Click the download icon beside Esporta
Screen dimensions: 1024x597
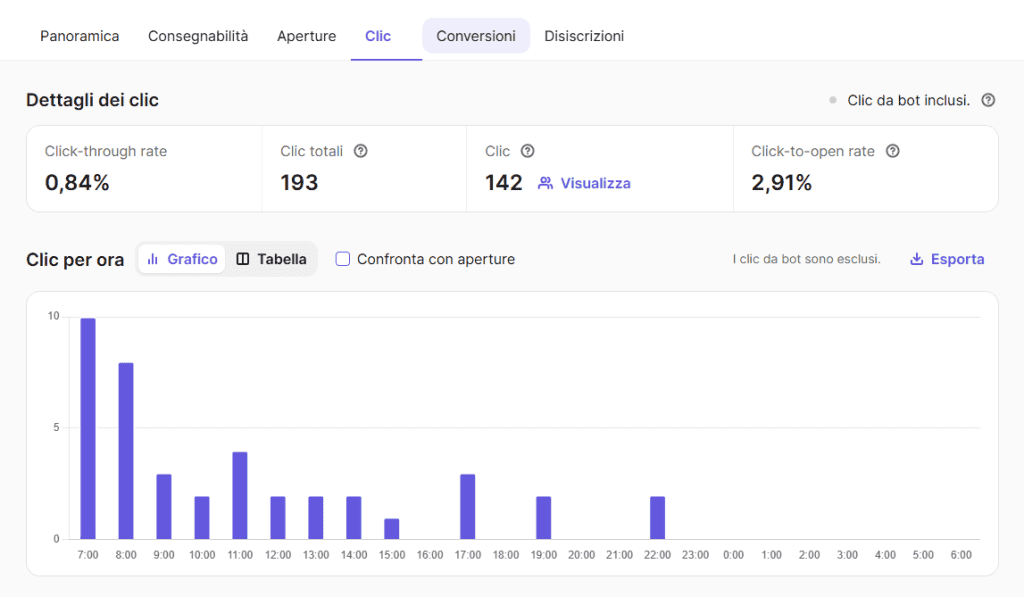[x=917, y=259]
